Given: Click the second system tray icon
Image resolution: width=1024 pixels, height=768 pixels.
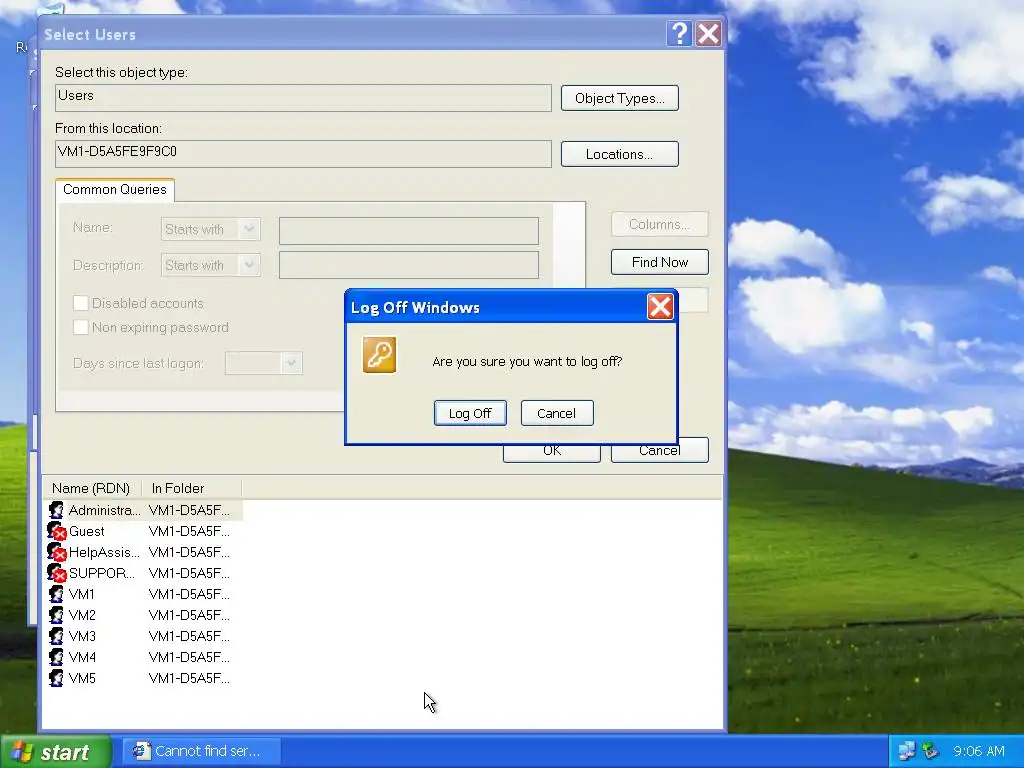Looking at the screenshot, I should tap(930, 751).
